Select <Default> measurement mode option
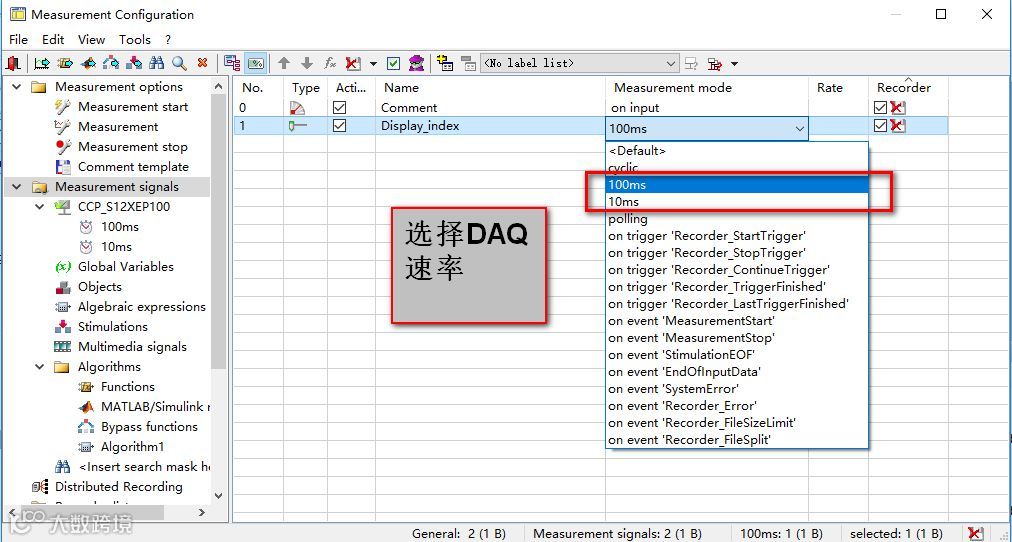 737,151
